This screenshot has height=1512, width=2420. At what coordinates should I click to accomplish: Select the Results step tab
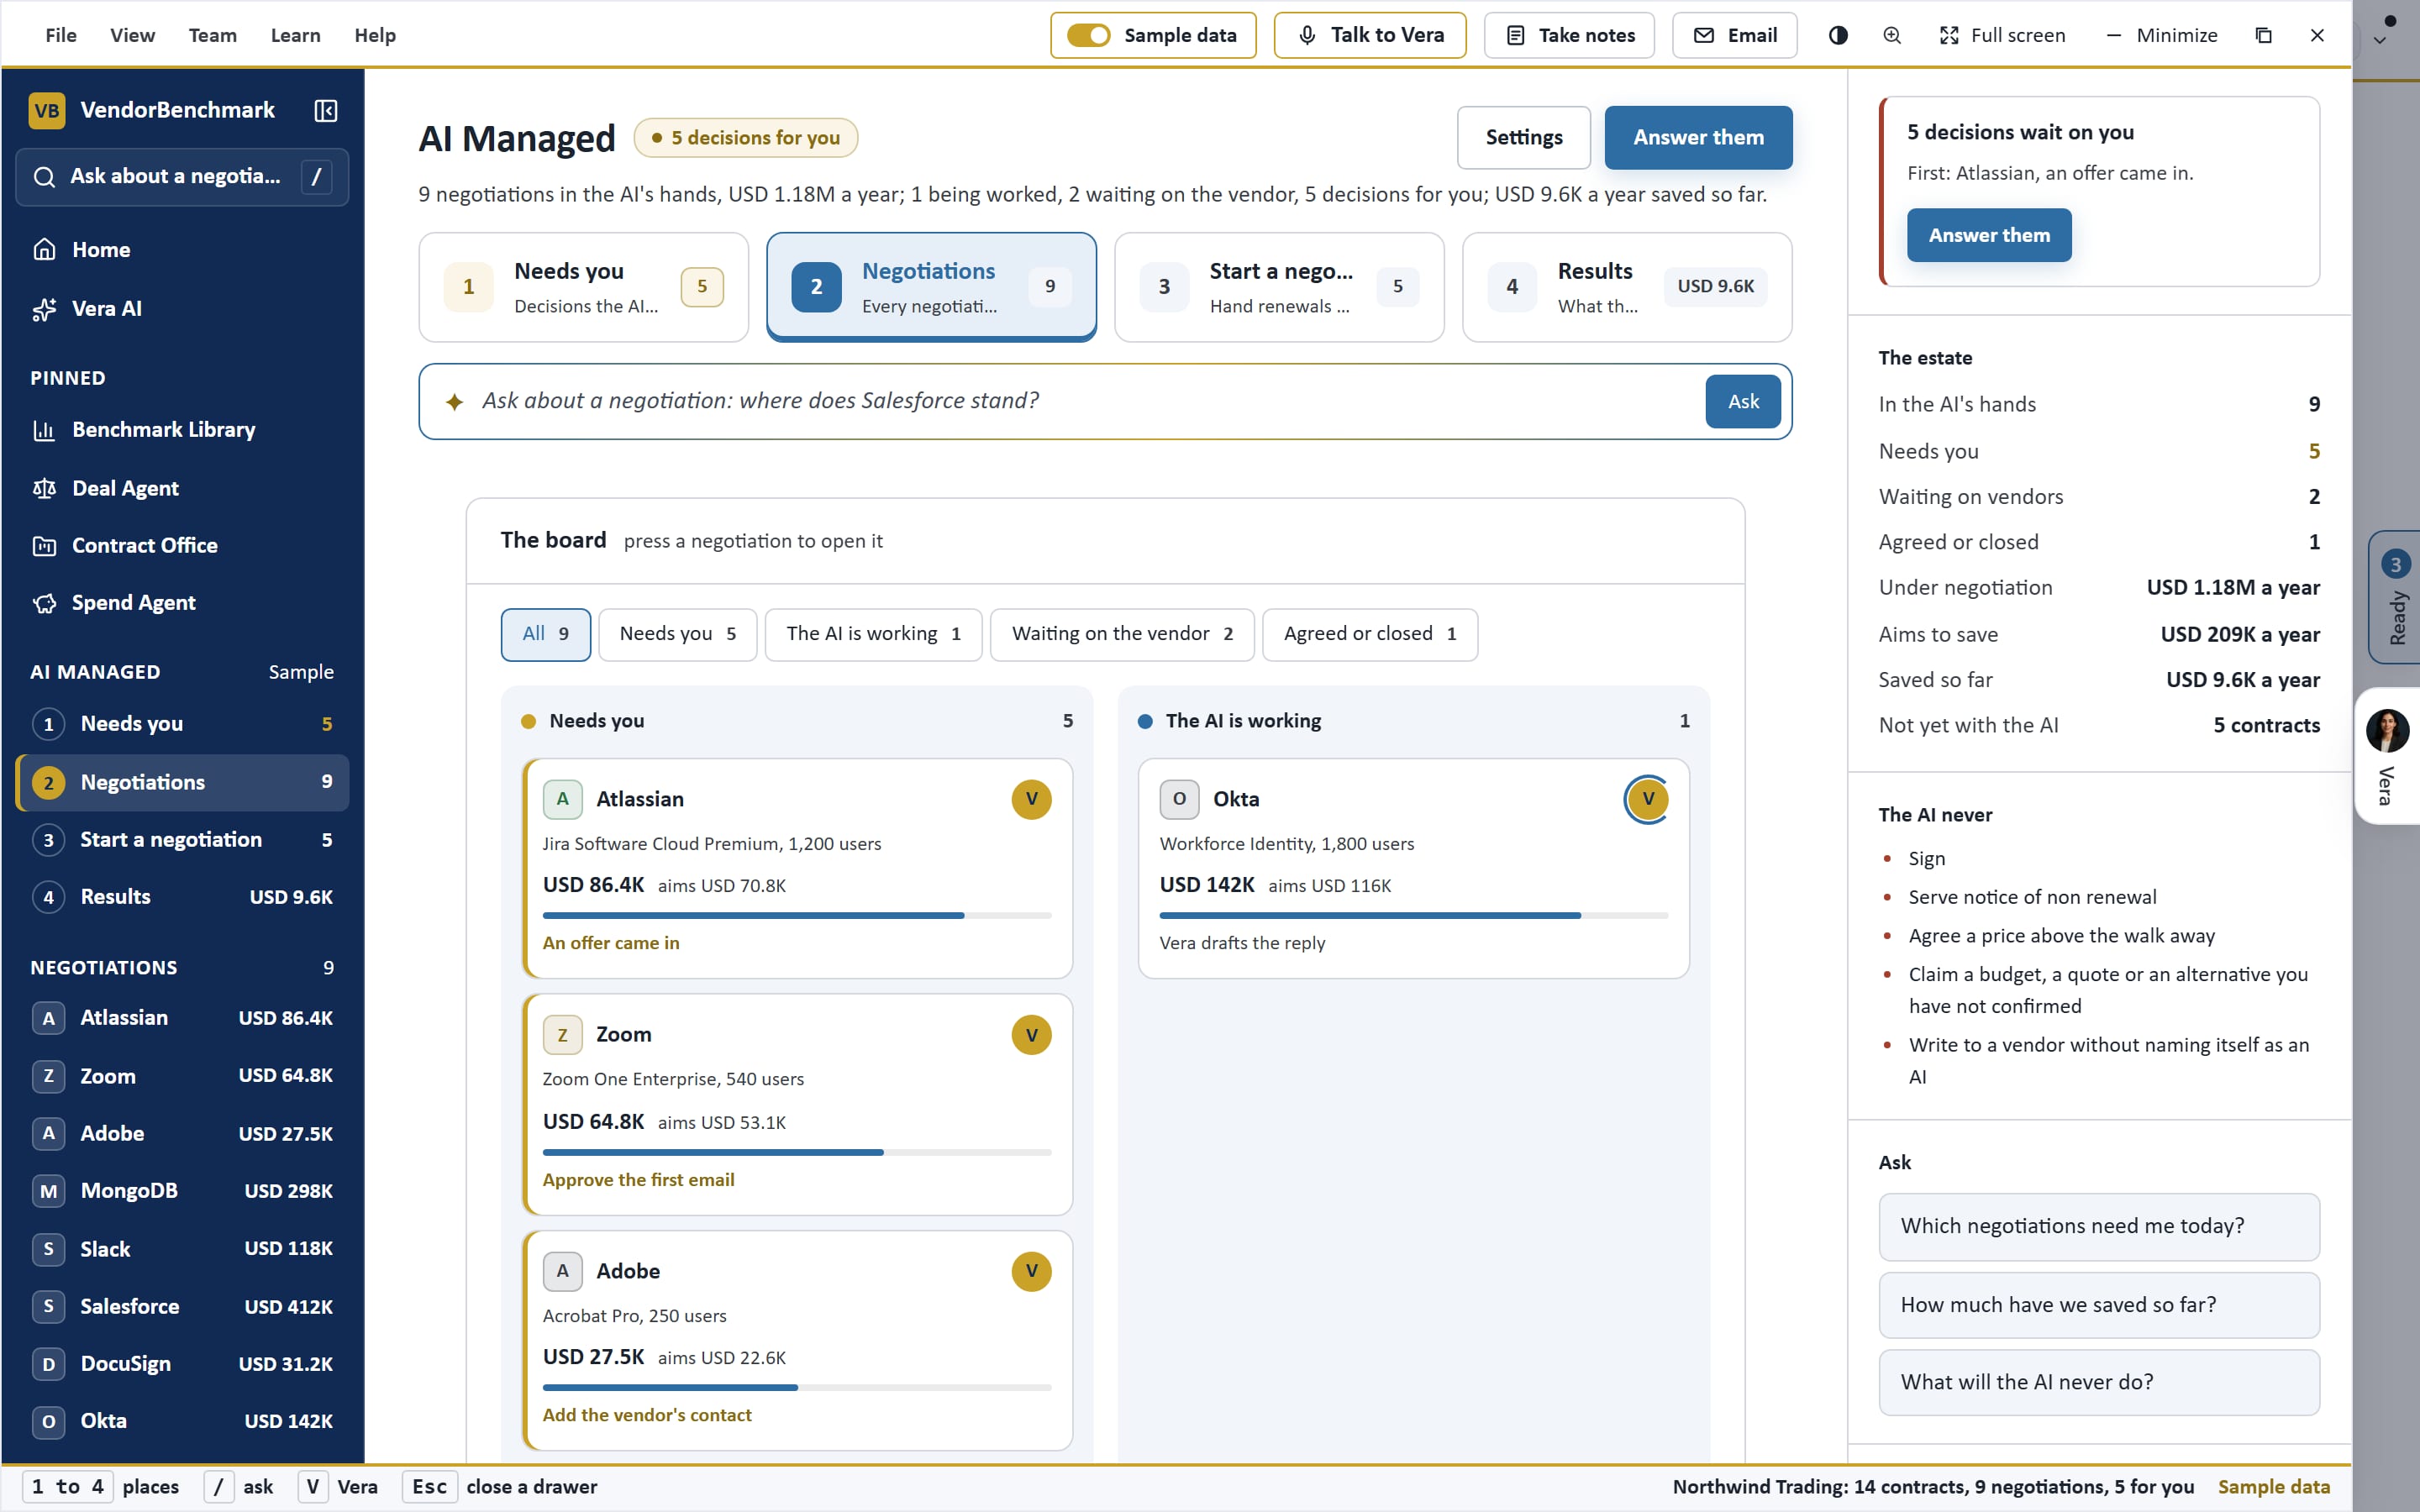coord(1627,287)
